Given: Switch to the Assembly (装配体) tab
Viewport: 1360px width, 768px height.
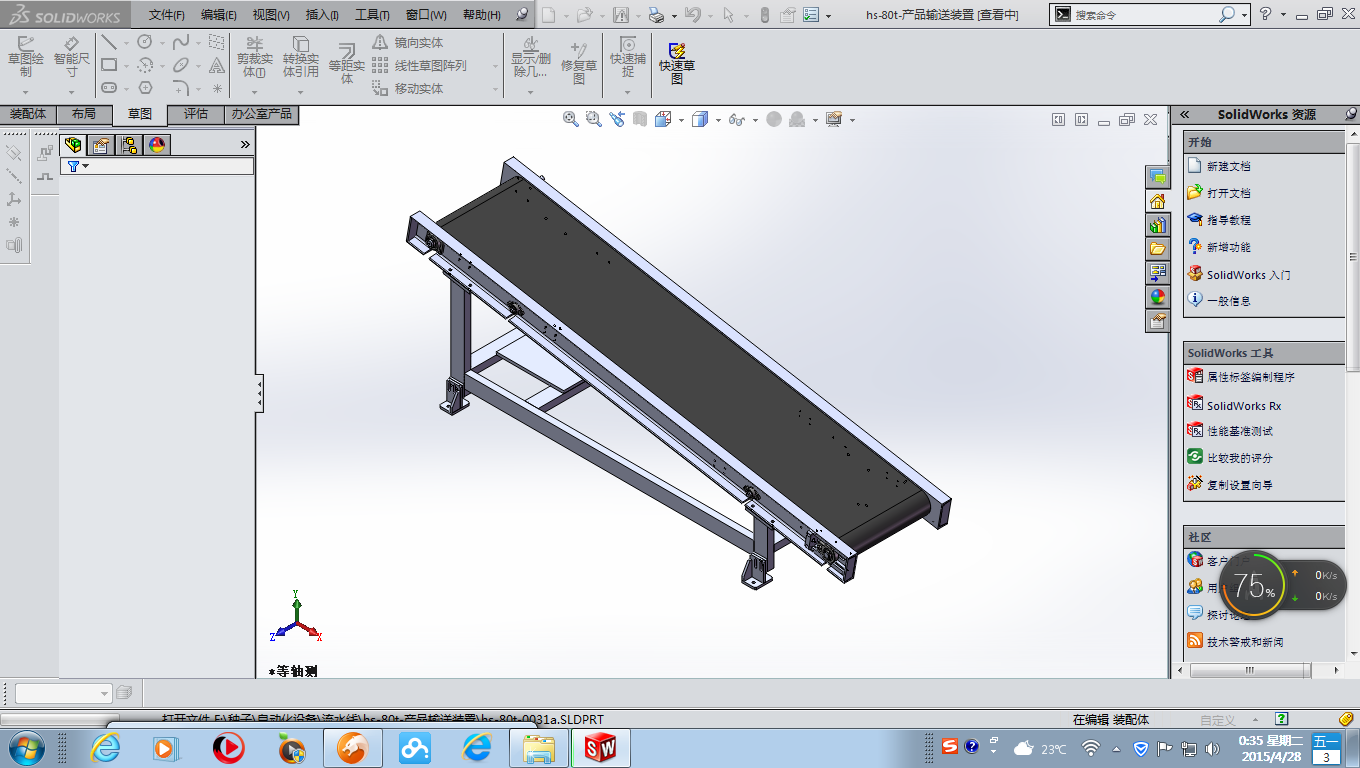Looking at the screenshot, I should (28, 114).
